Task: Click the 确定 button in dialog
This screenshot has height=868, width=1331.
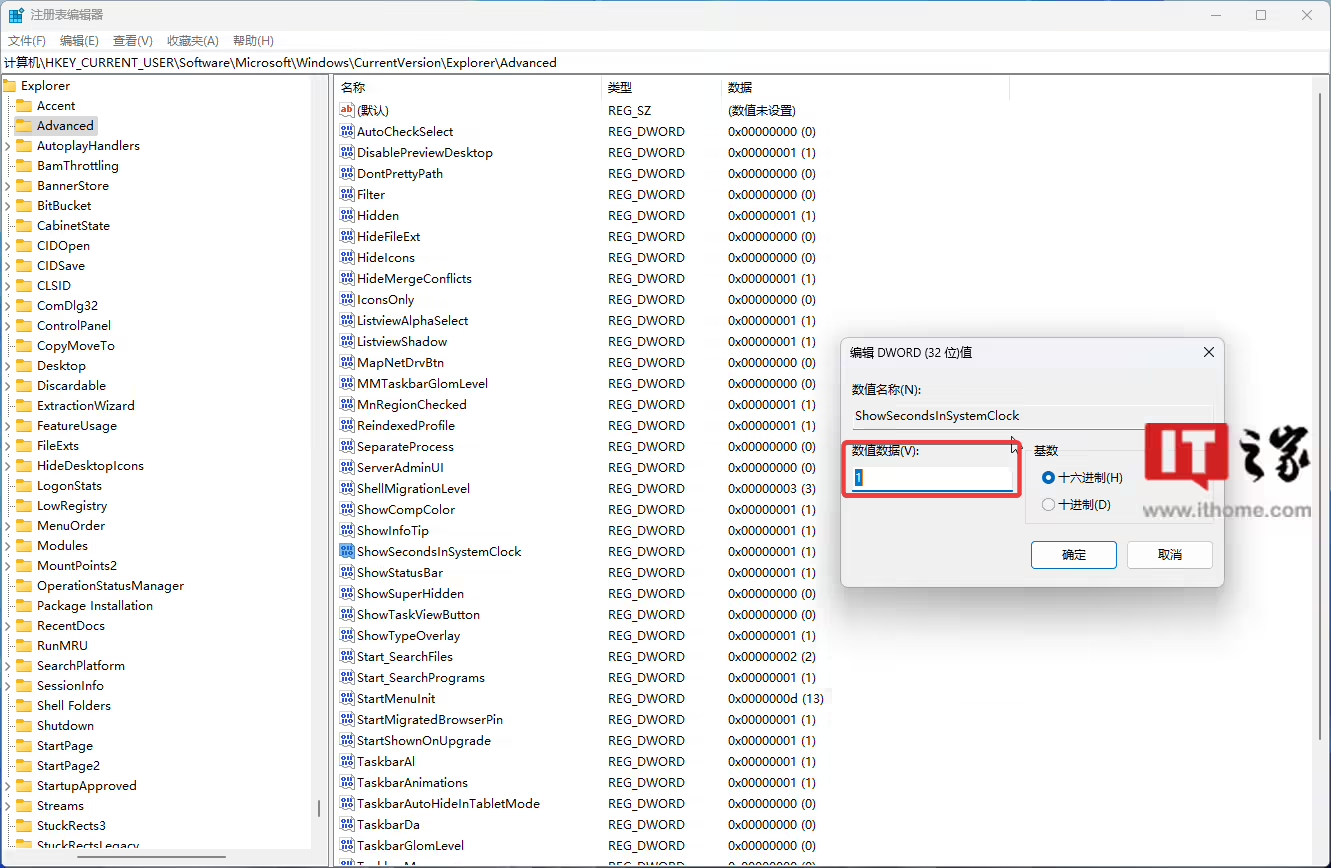Action: (1073, 555)
